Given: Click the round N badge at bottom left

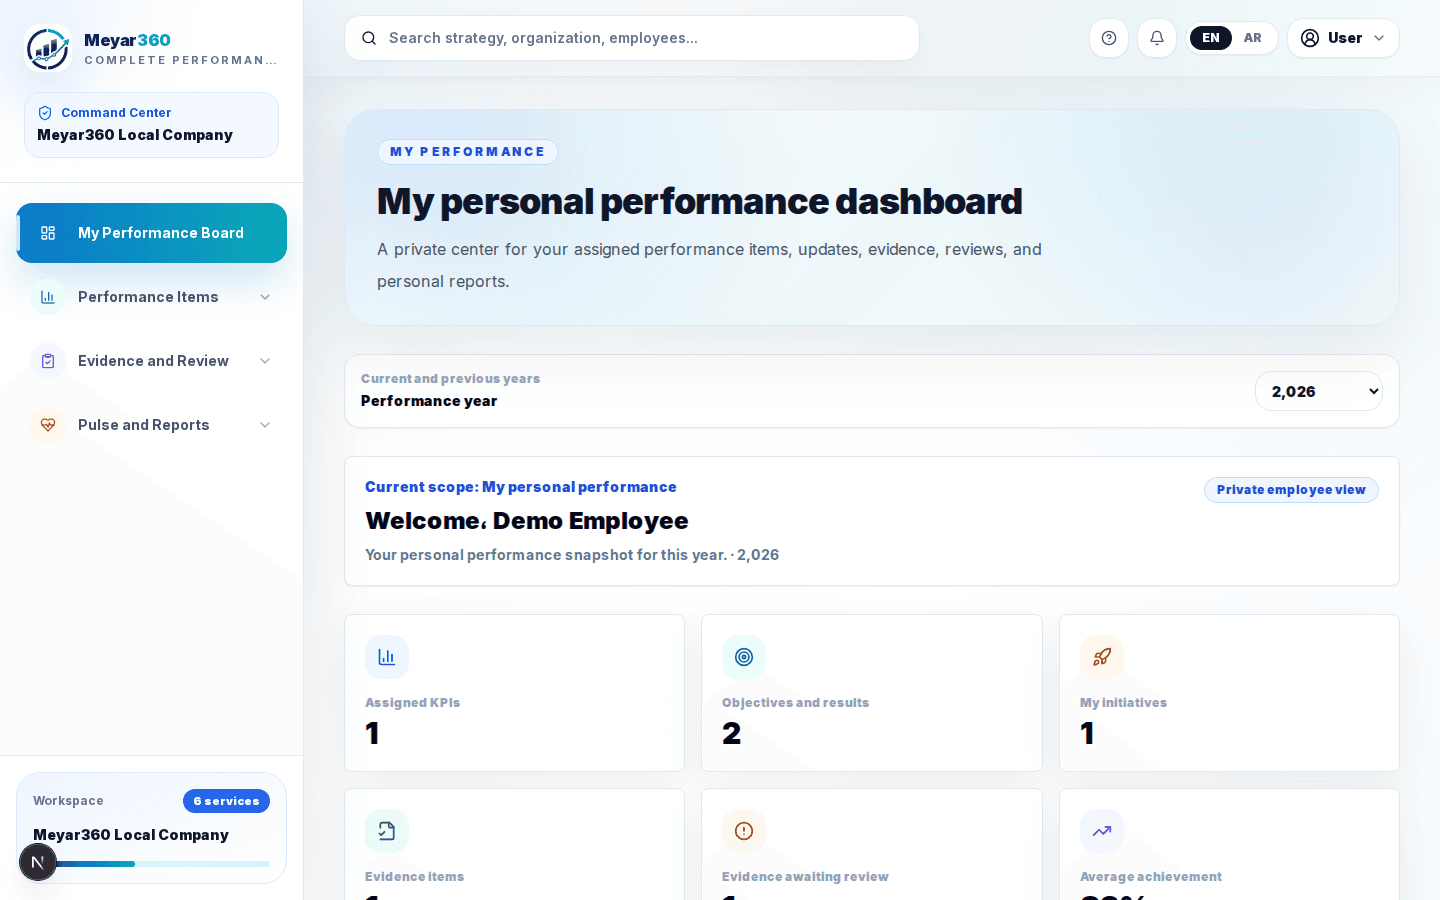Looking at the screenshot, I should click(38, 862).
